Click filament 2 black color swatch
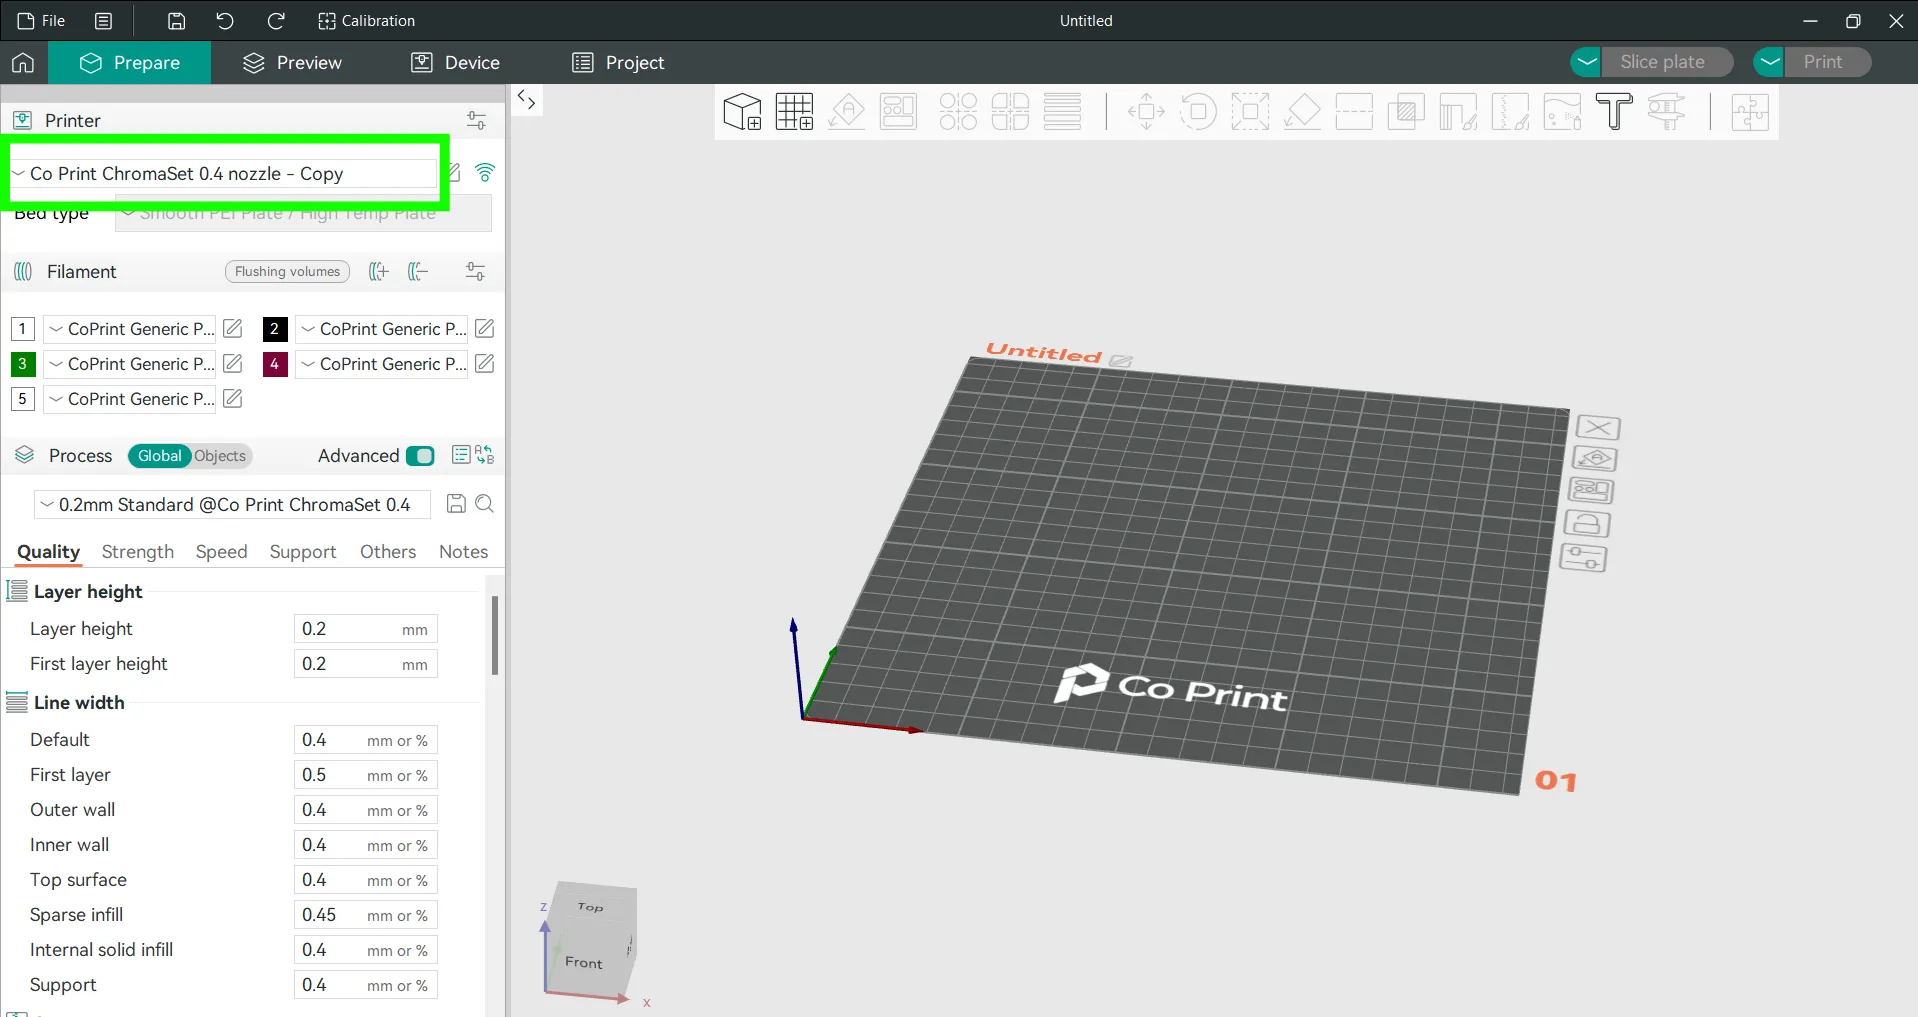The image size is (1918, 1017). pos(274,329)
